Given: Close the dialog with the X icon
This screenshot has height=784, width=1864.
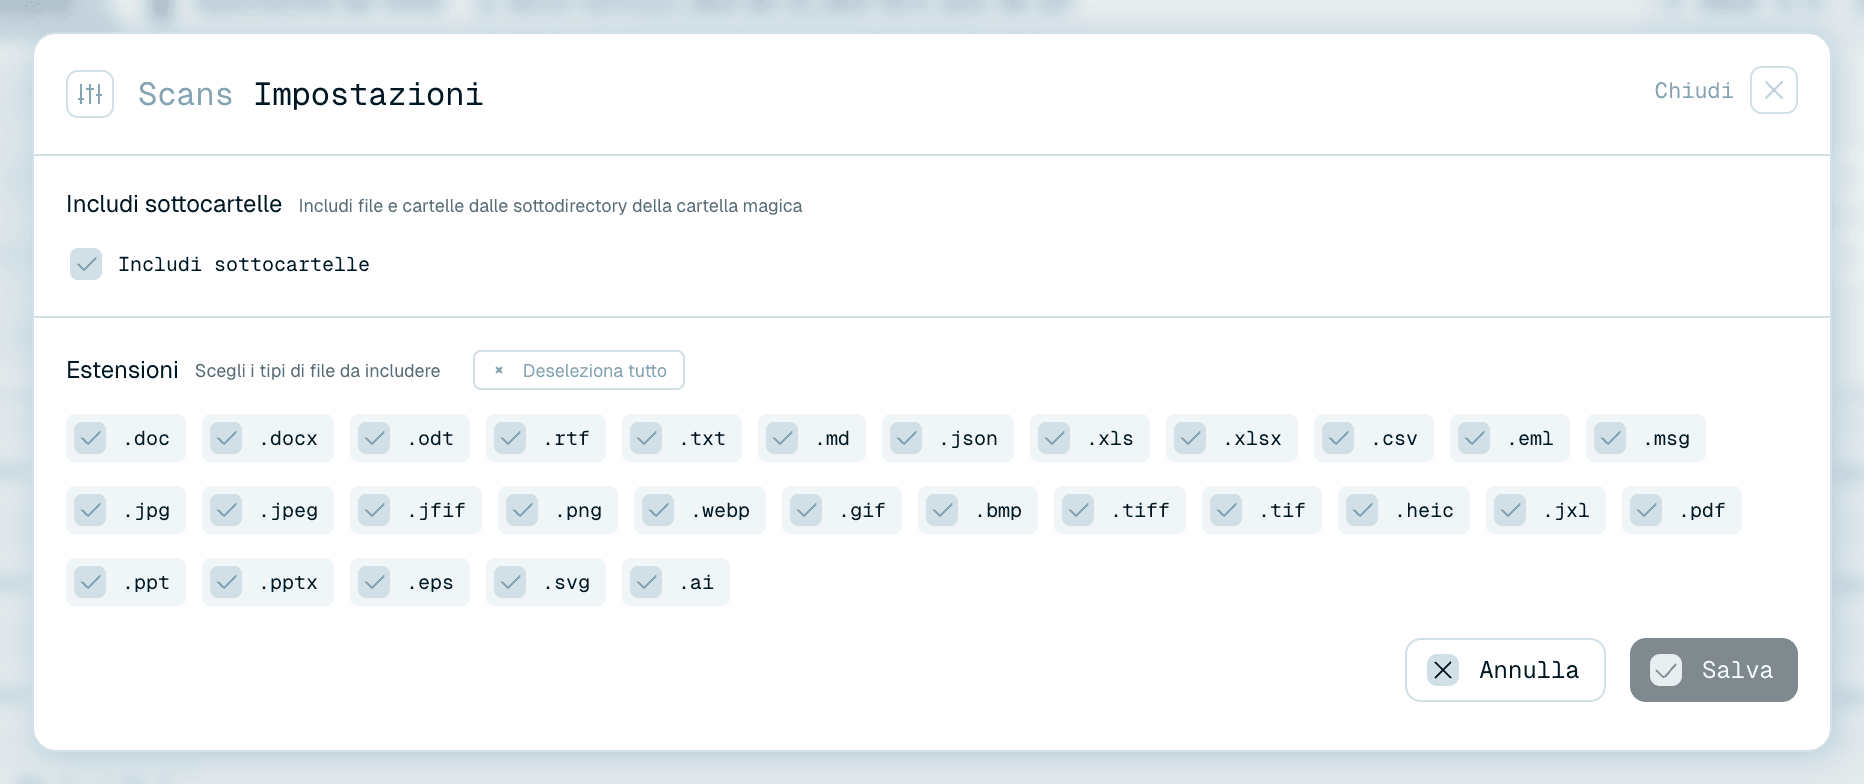Looking at the screenshot, I should [x=1774, y=90].
